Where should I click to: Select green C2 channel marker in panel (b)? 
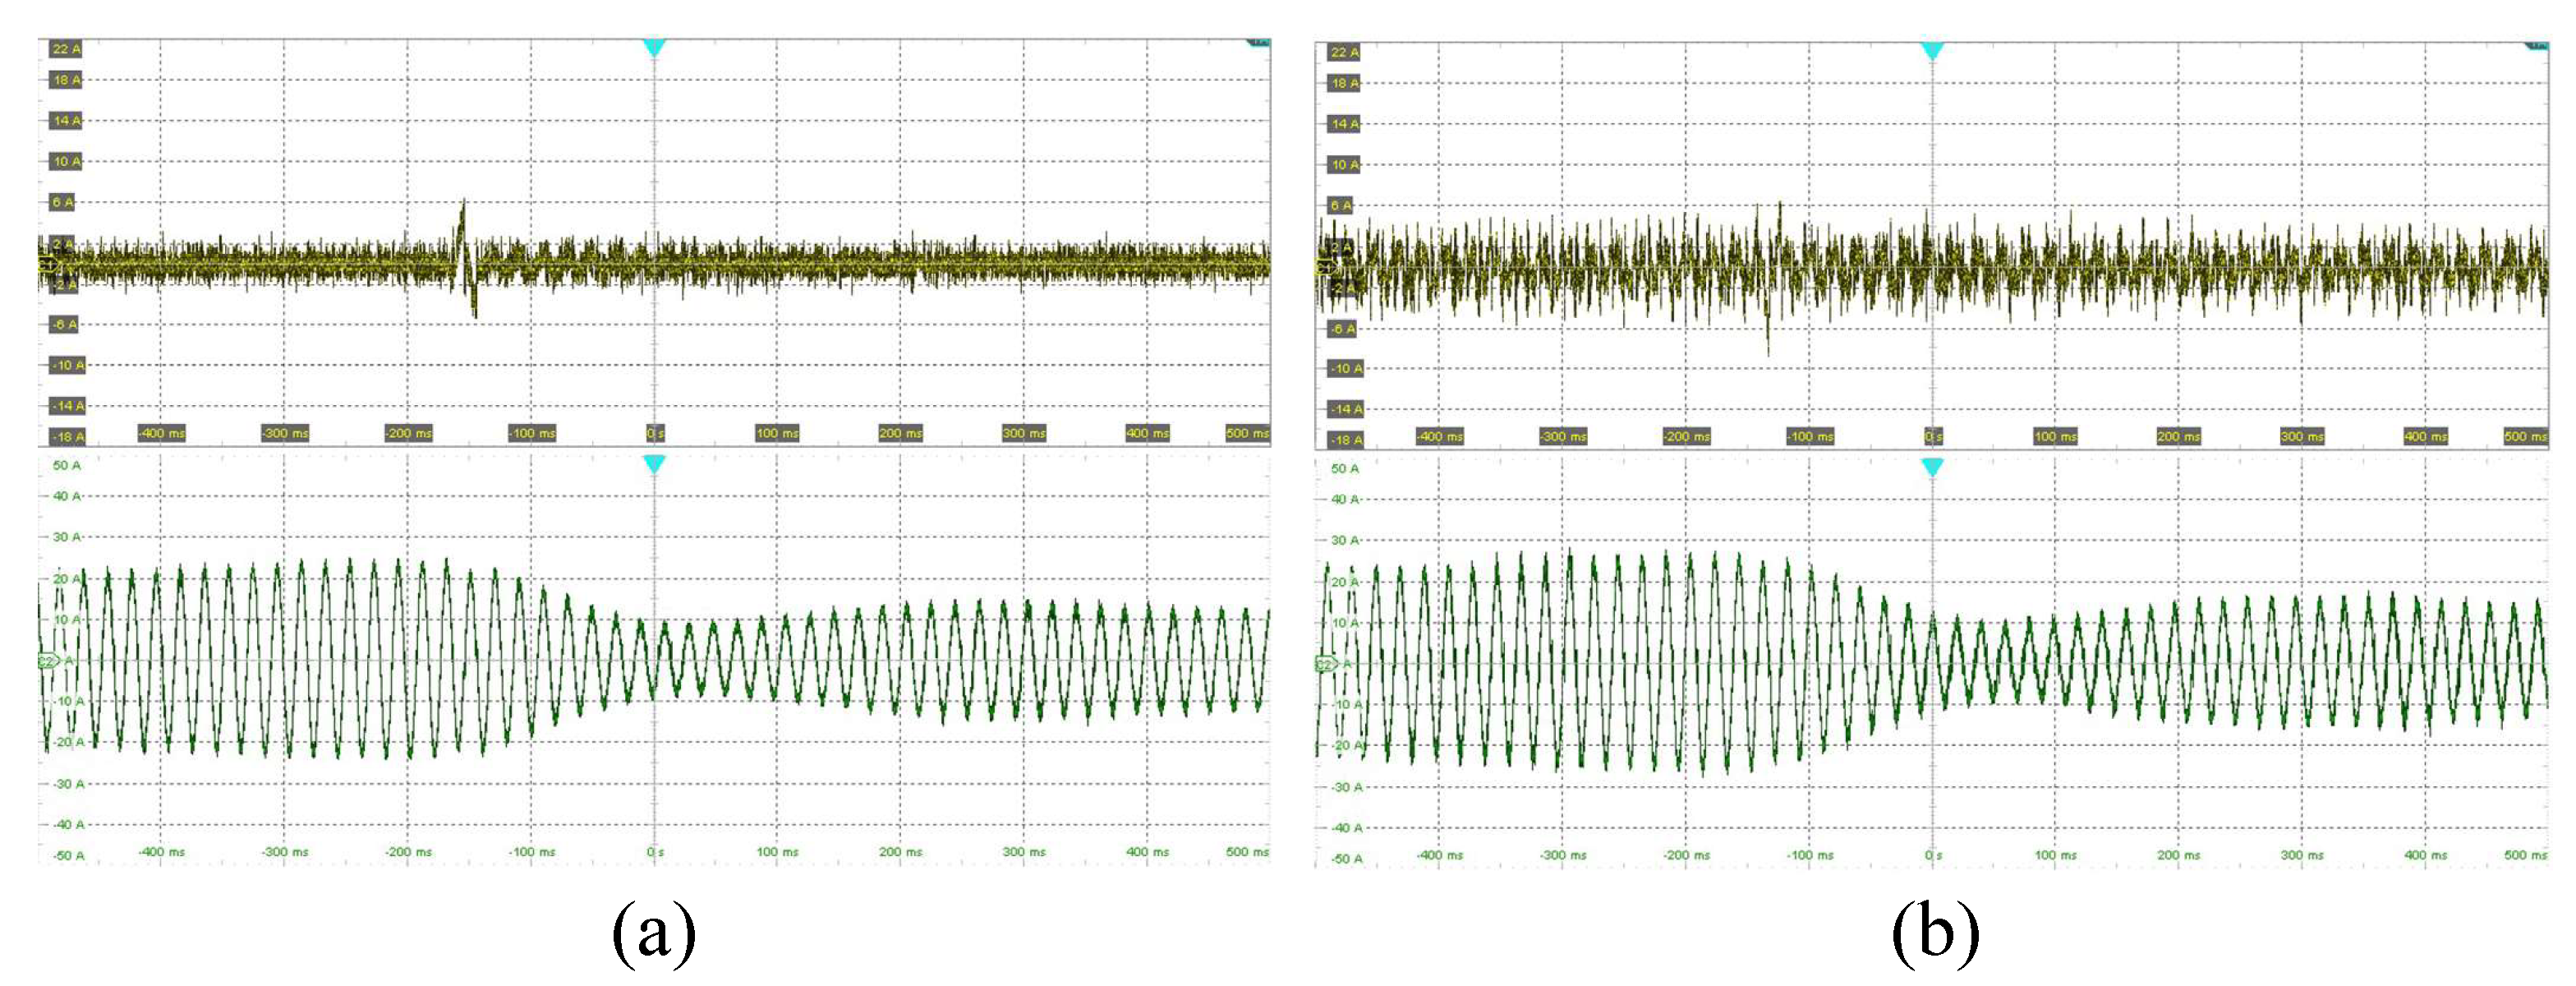click(x=1325, y=664)
